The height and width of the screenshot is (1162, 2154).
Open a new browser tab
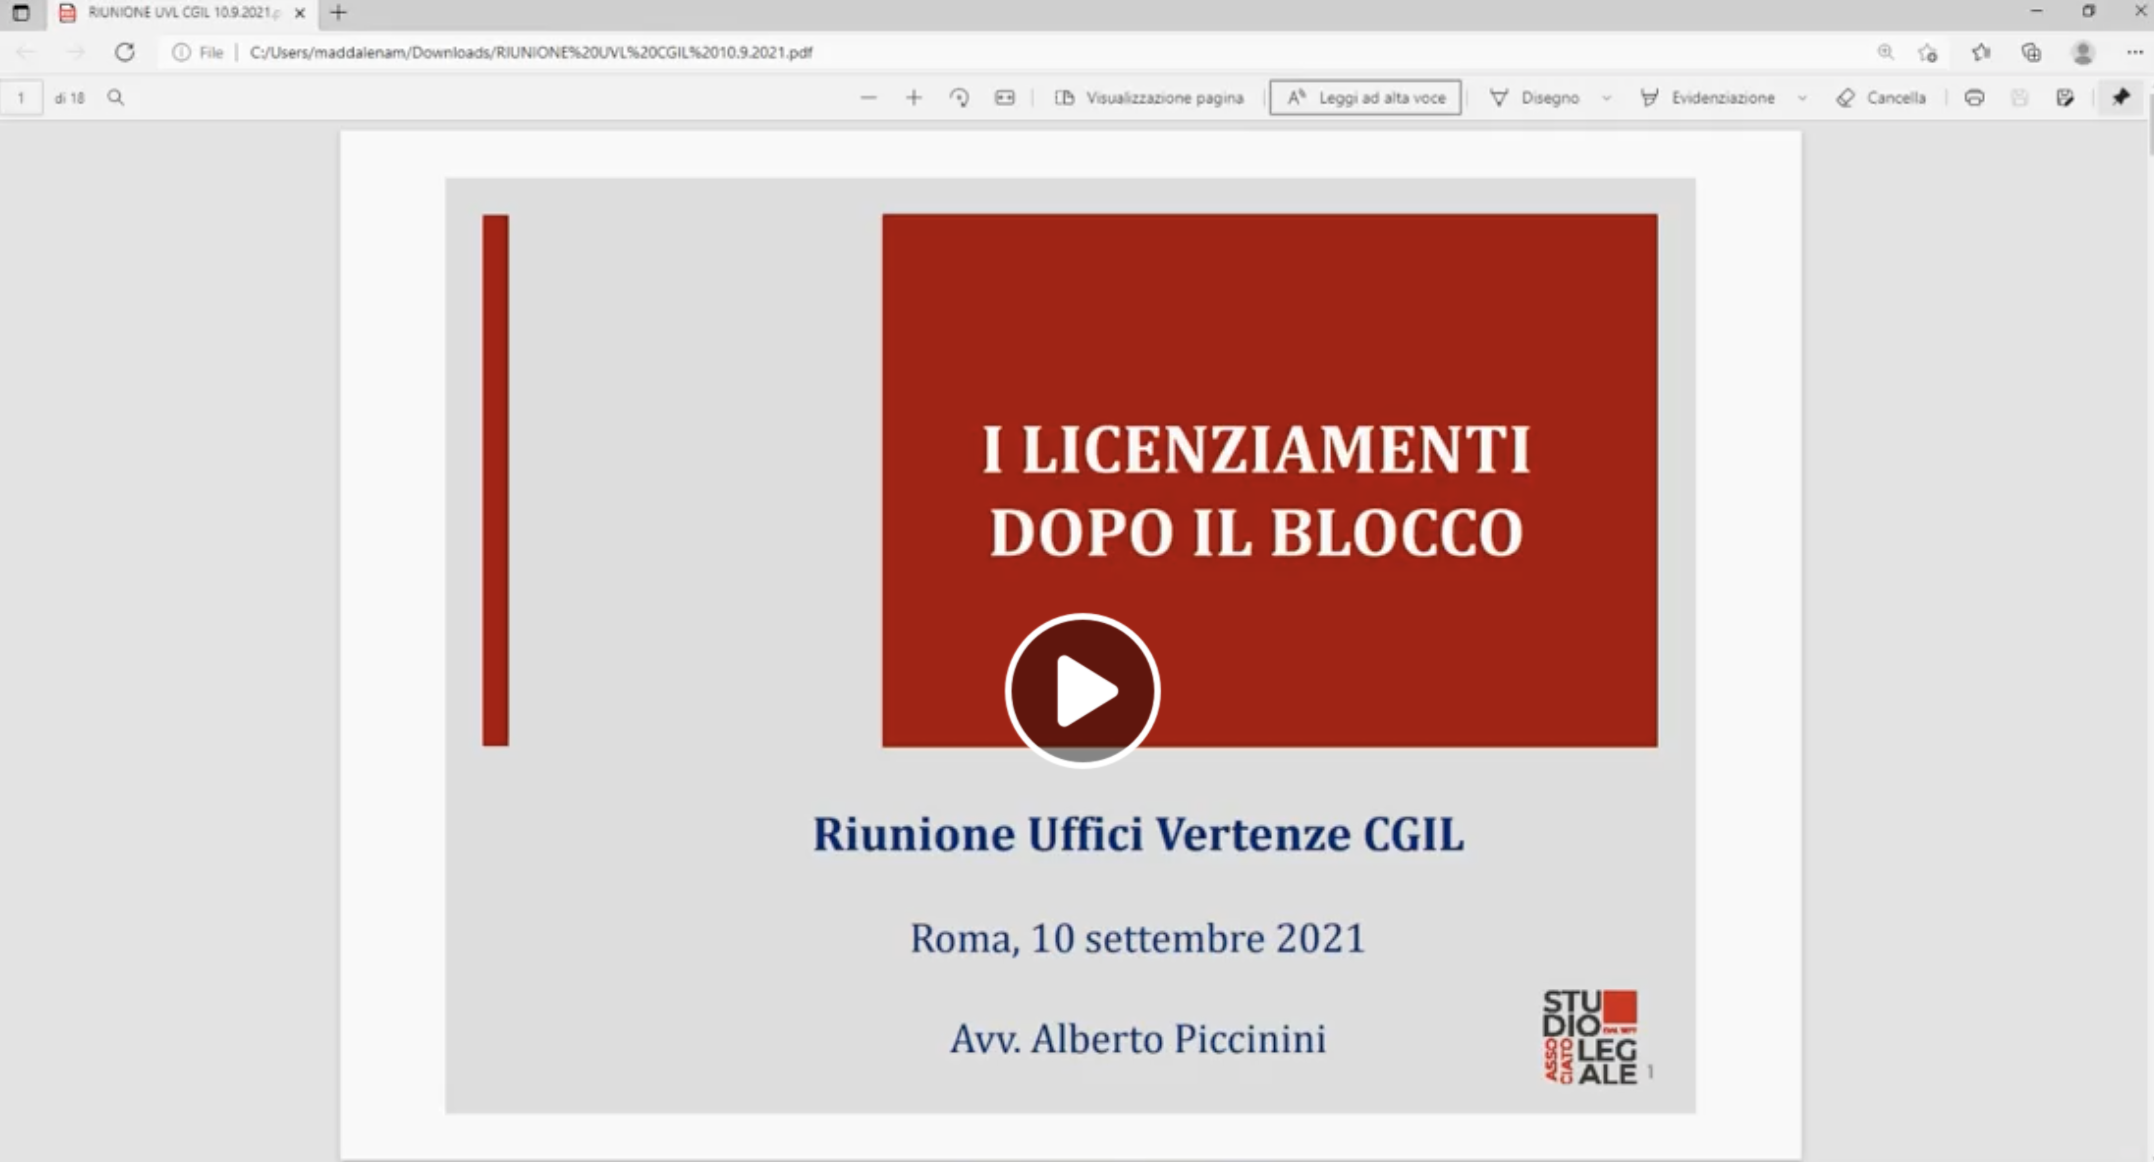click(338, 13)
